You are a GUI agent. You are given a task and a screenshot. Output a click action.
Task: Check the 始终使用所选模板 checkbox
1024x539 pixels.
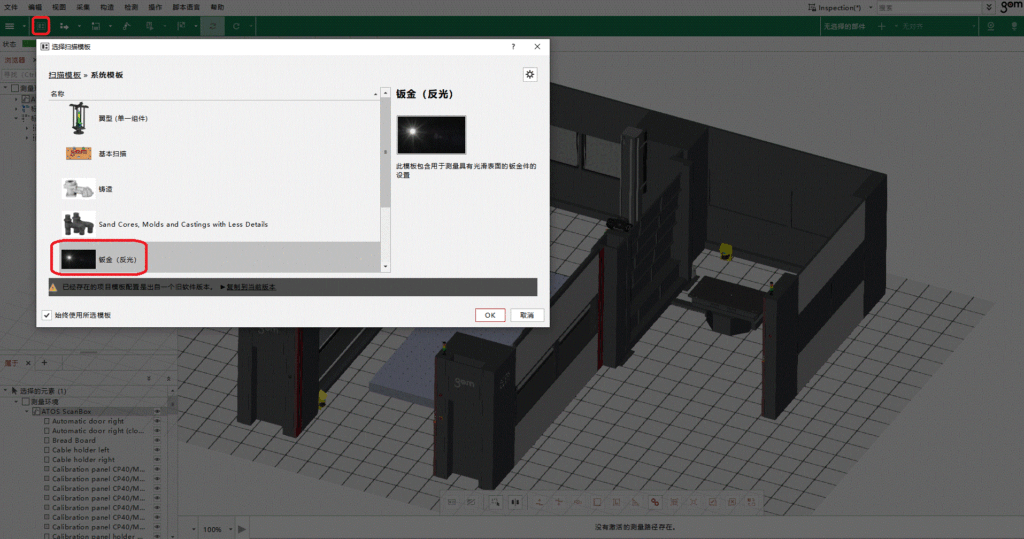tap(47, 315)
